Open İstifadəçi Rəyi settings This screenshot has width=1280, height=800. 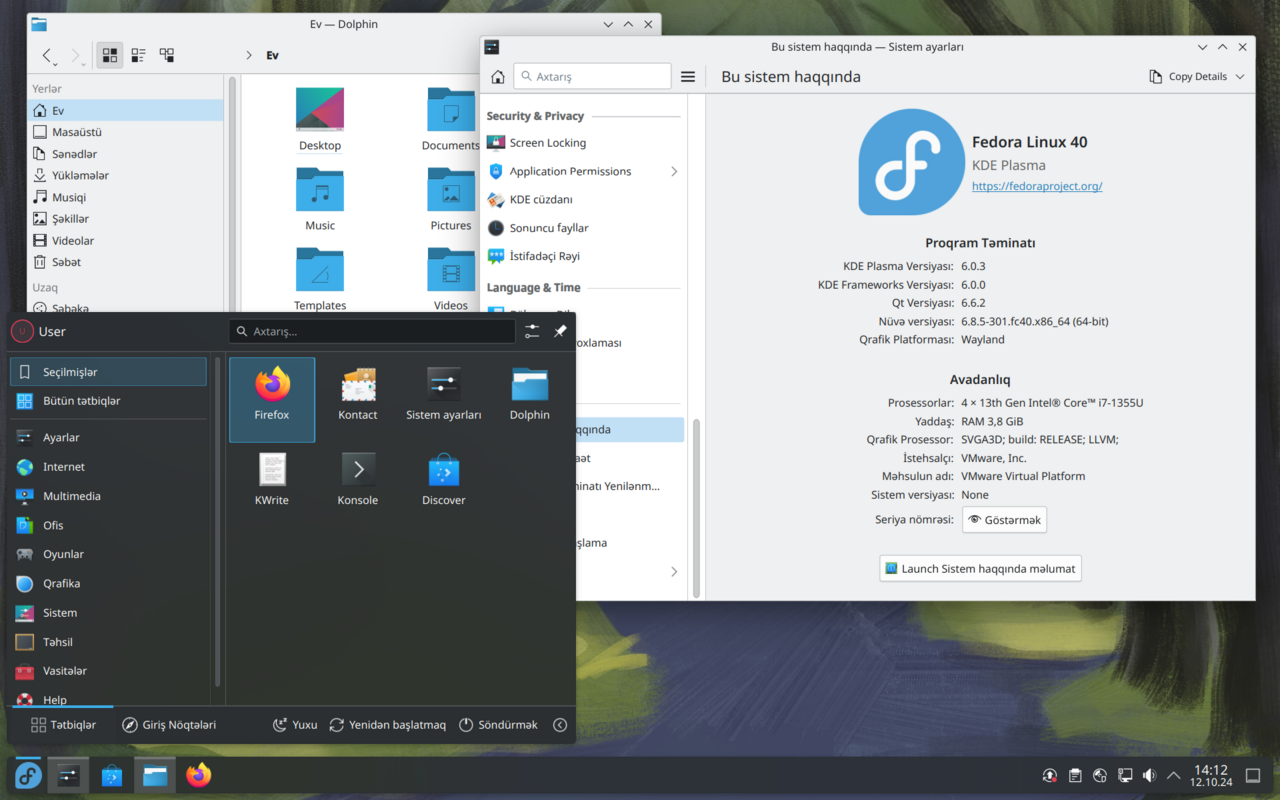click(x=583, y=256)
